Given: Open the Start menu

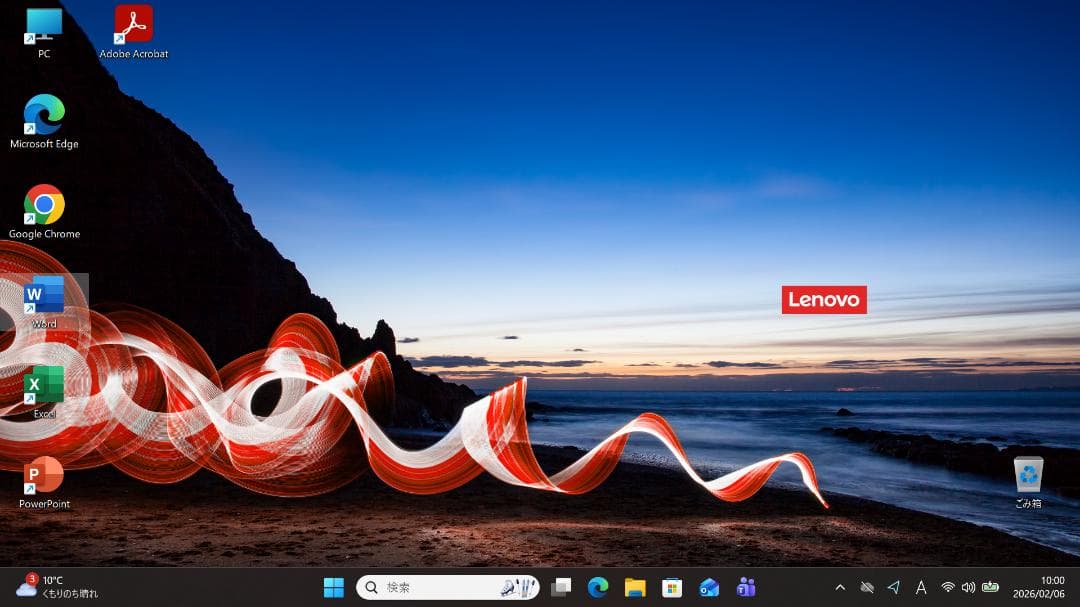Looking at the screenshot, I should click(334, 588).
